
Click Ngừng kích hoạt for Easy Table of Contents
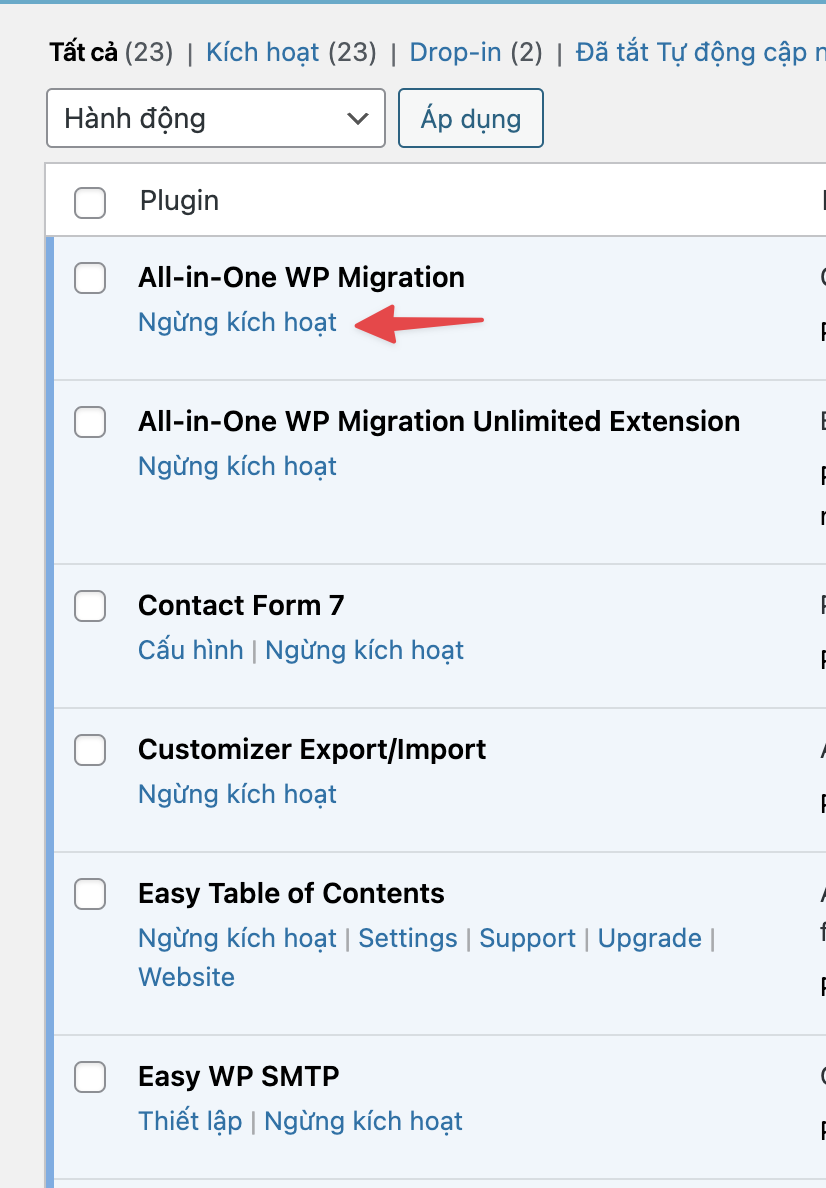pyautogui.click(x=237, y=939)
